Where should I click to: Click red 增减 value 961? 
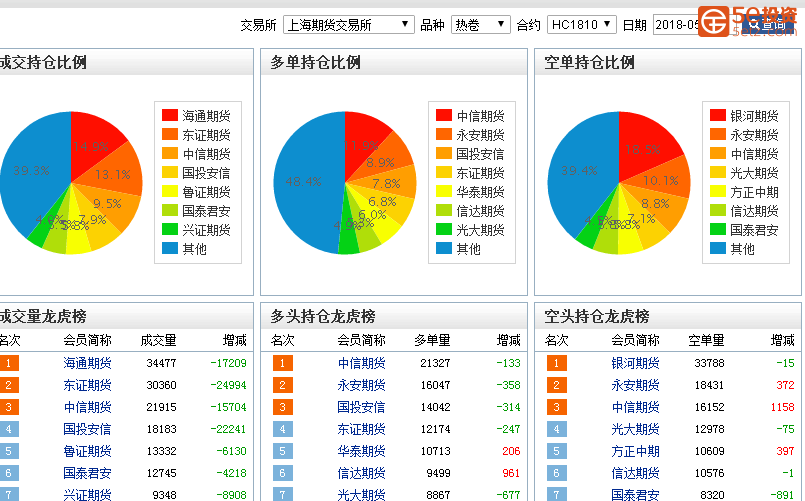(x=511, y=473)
